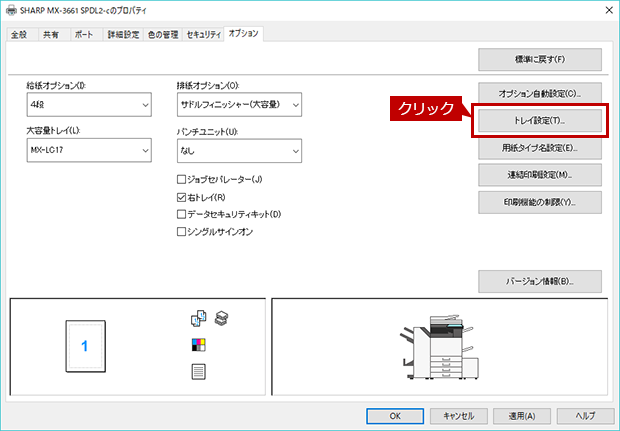The height and width of the screenshot is (431, 620).
Task: Click the ヘルプ button
Action: pos(586,416)
